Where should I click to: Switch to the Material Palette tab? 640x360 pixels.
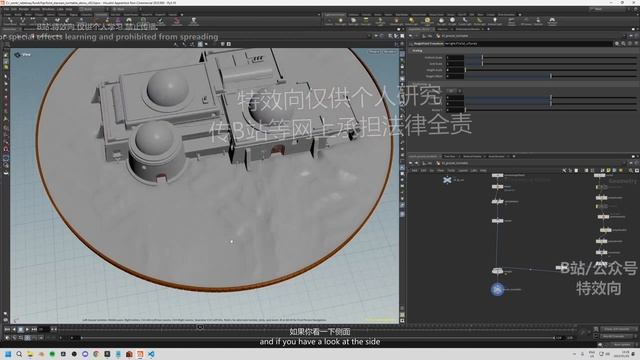(x=472, y=156)
